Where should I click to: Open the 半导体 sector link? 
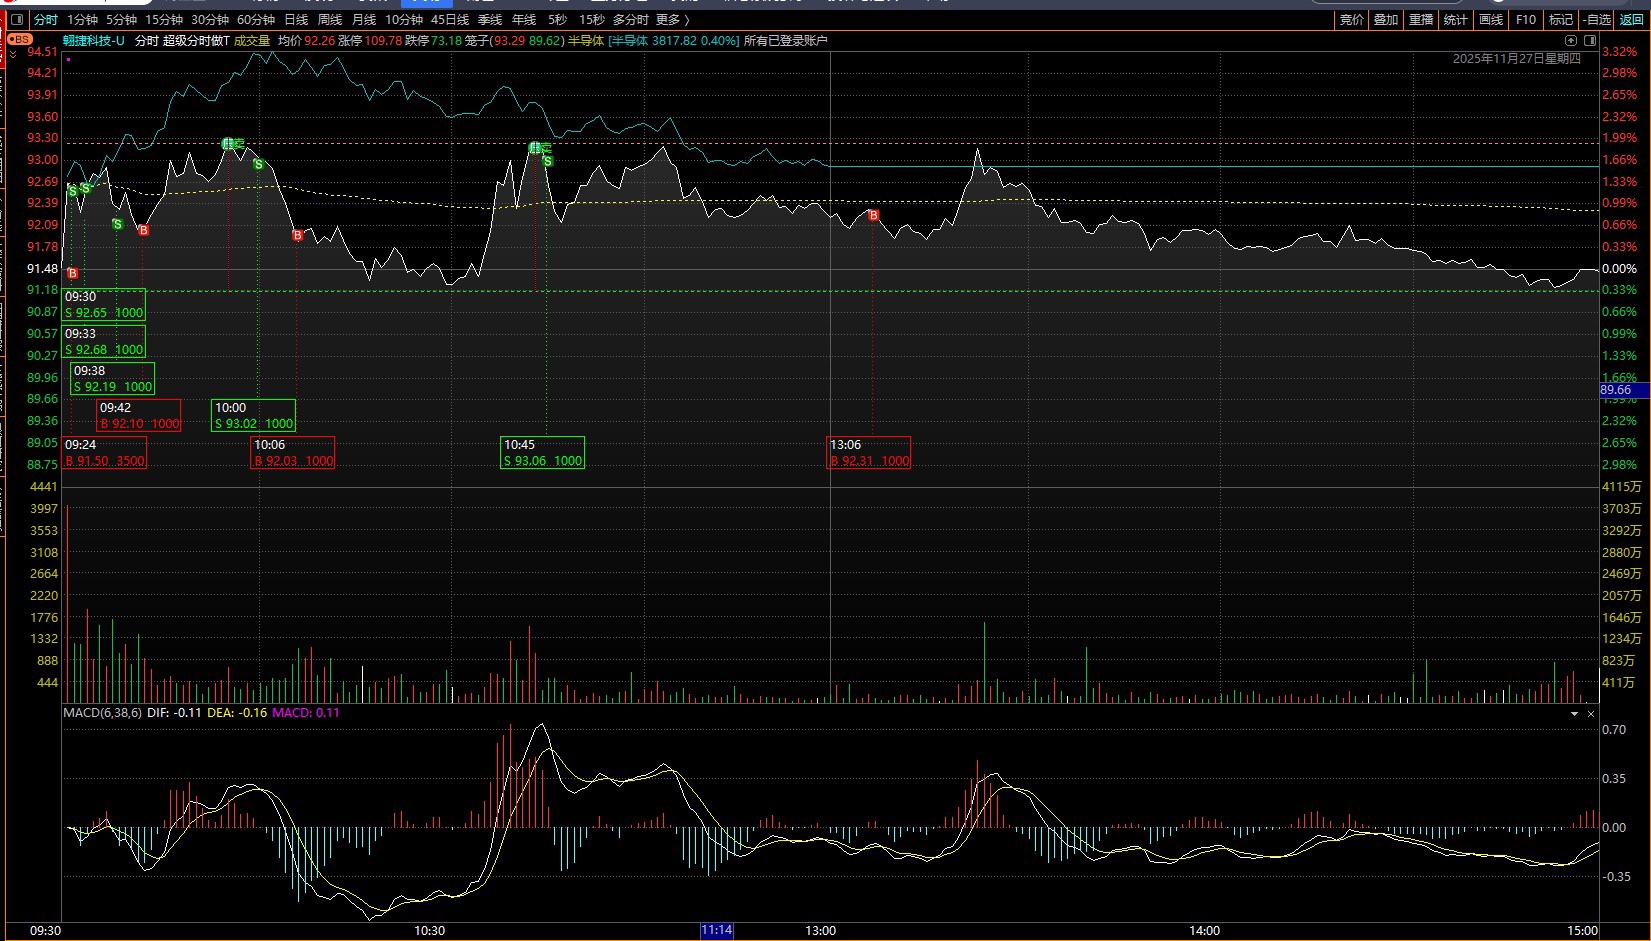click(586, 41)
